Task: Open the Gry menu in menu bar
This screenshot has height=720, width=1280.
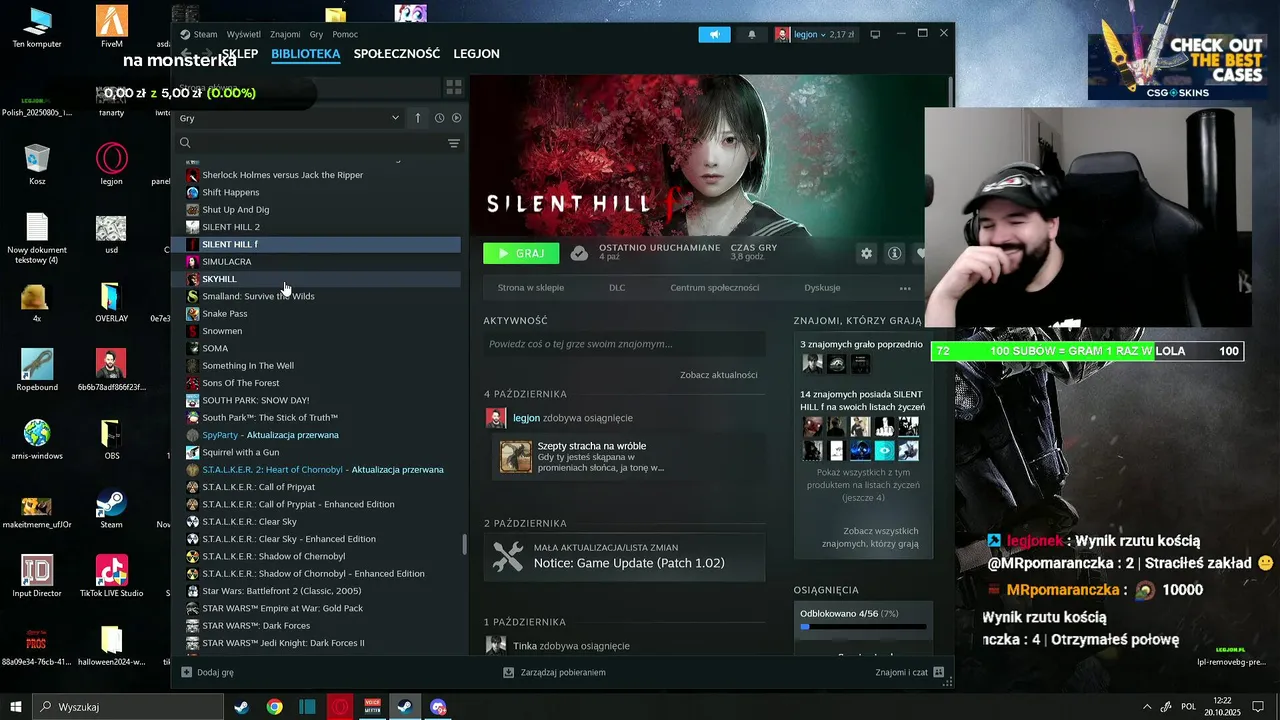Action: (x=316, y=34)
